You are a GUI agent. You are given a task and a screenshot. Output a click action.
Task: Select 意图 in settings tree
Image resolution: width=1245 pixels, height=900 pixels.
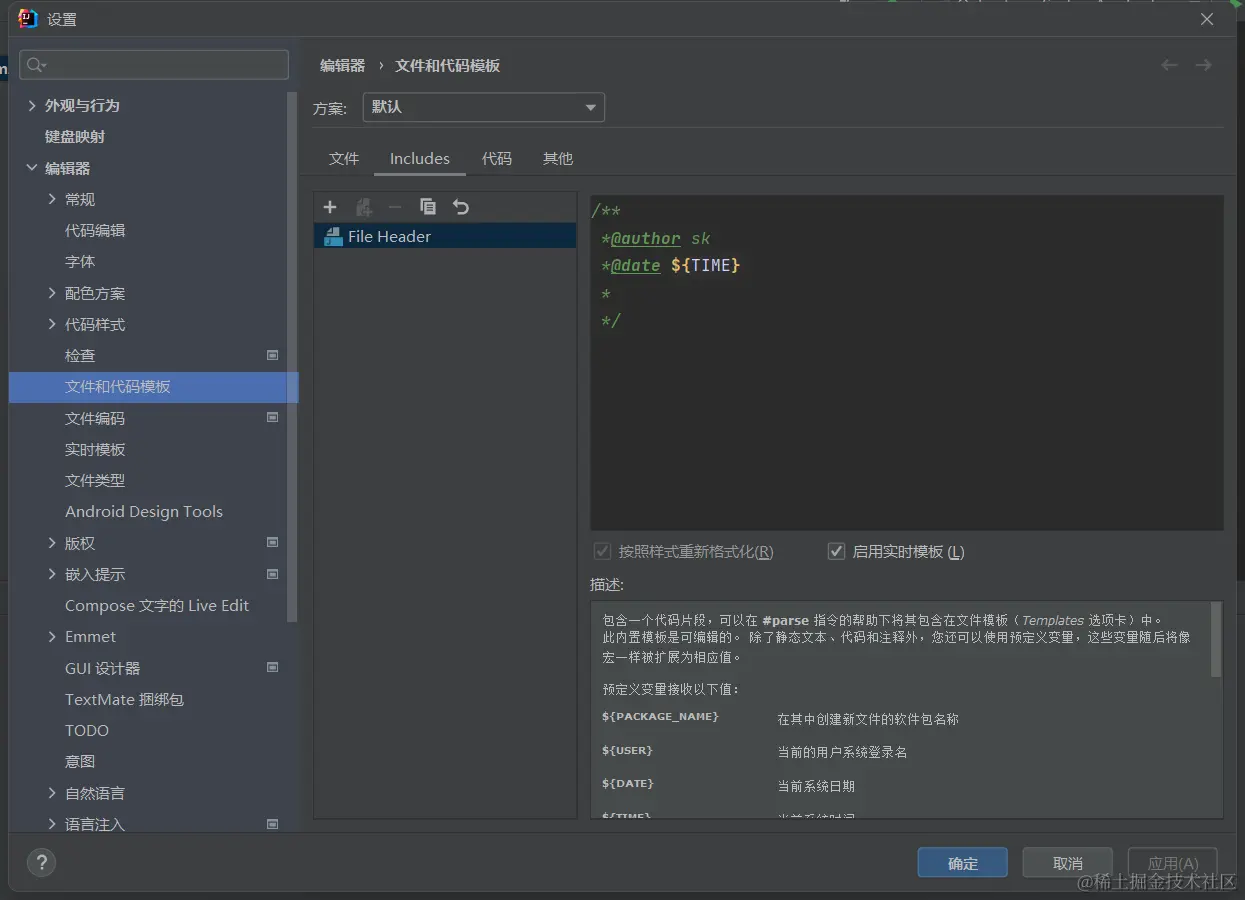click(x=80, y=761)
